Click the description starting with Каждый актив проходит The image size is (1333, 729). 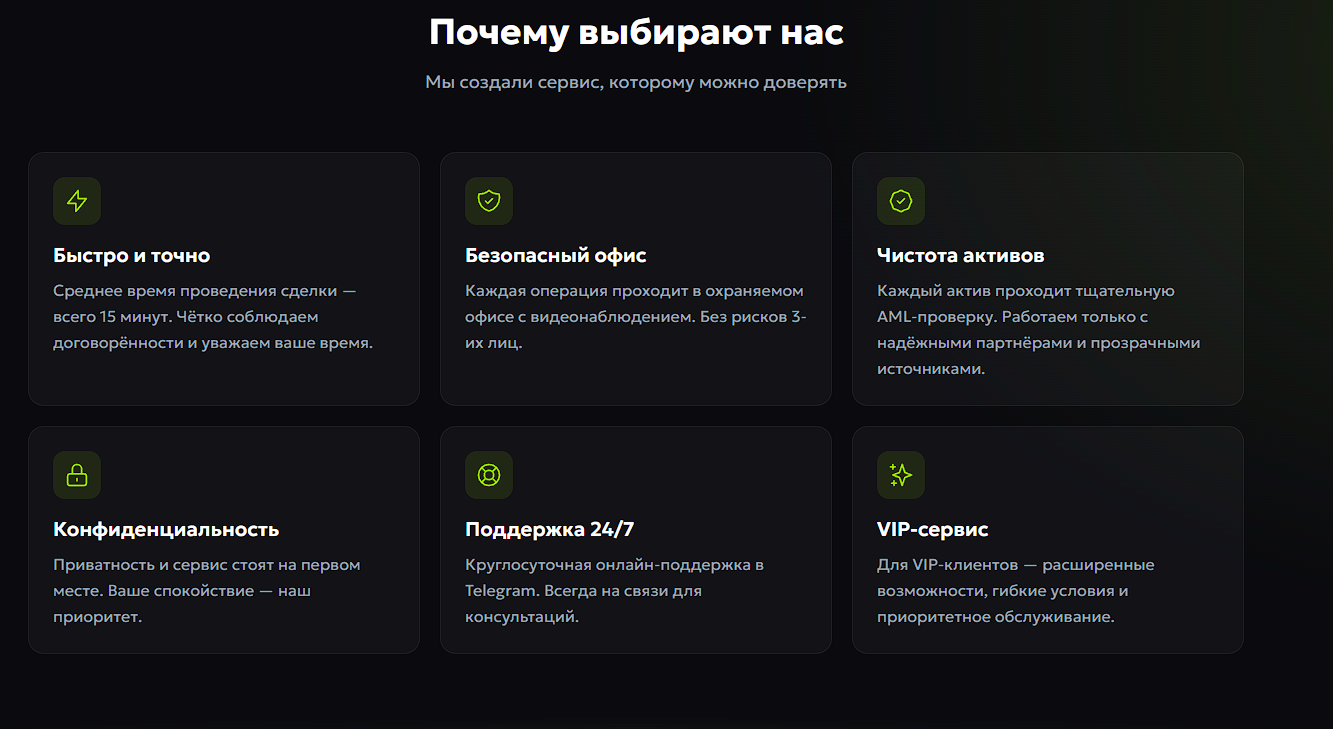click(x=1039, y=329)
